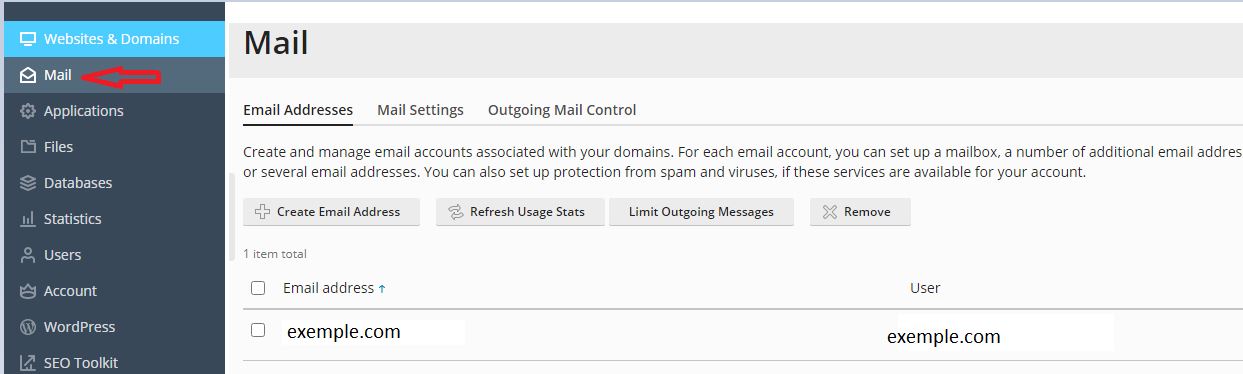The height and width of the screenshot is (374, 1243).
Task: Open Users person icon
Action: pyautogui.click(x=28, y=255)
